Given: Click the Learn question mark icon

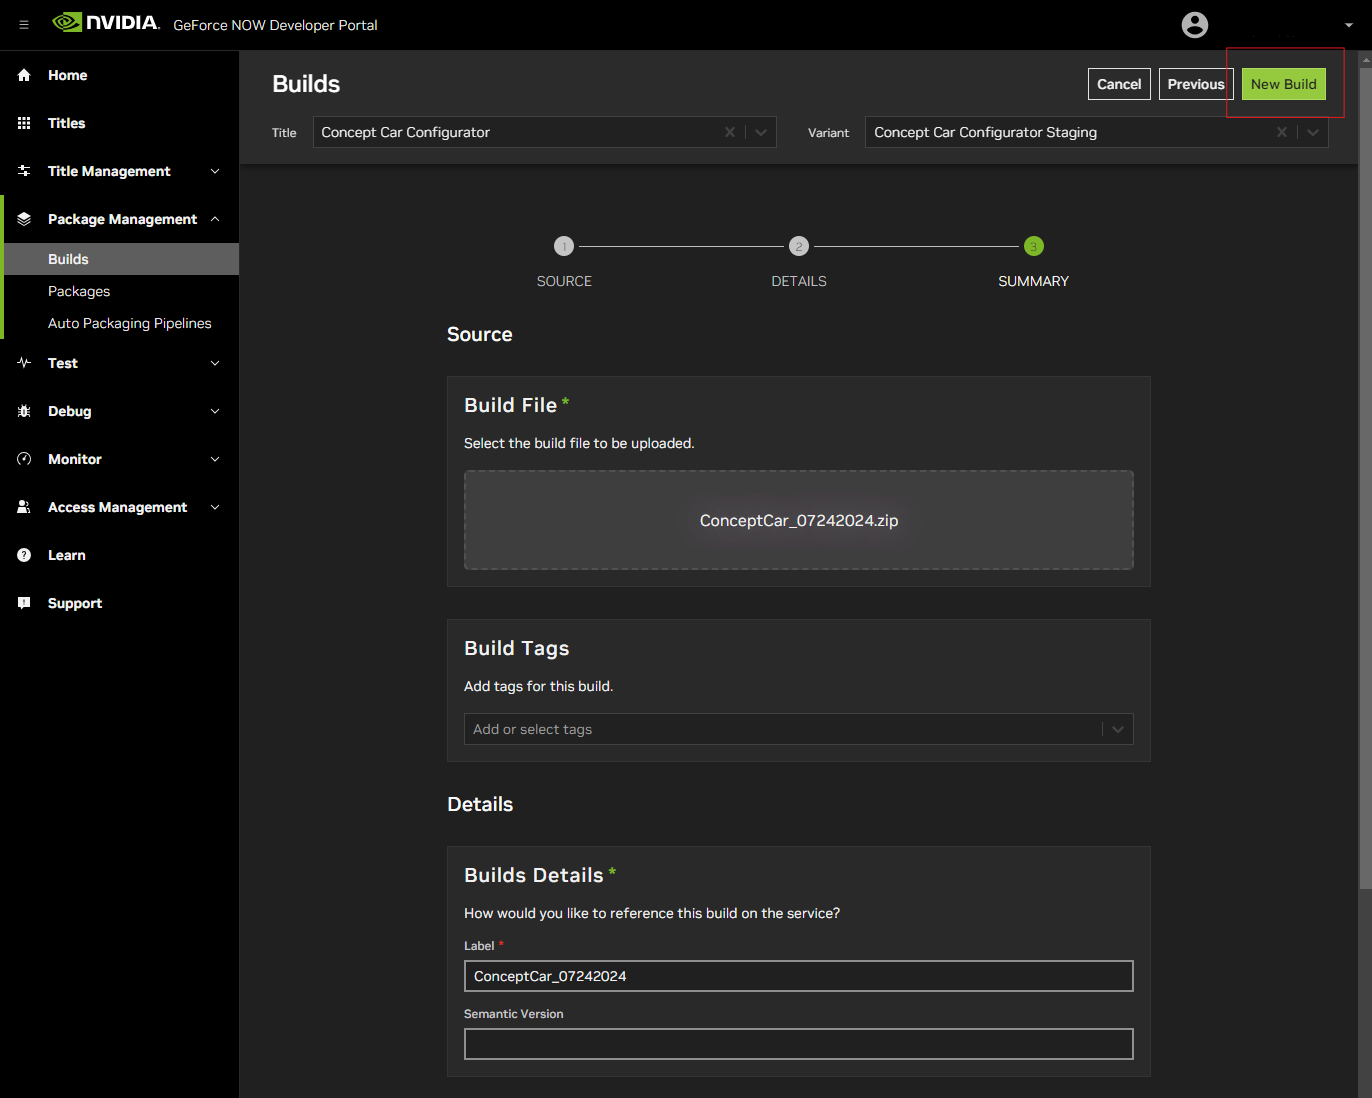Looking at the screenshot, I should click(24, 555).
